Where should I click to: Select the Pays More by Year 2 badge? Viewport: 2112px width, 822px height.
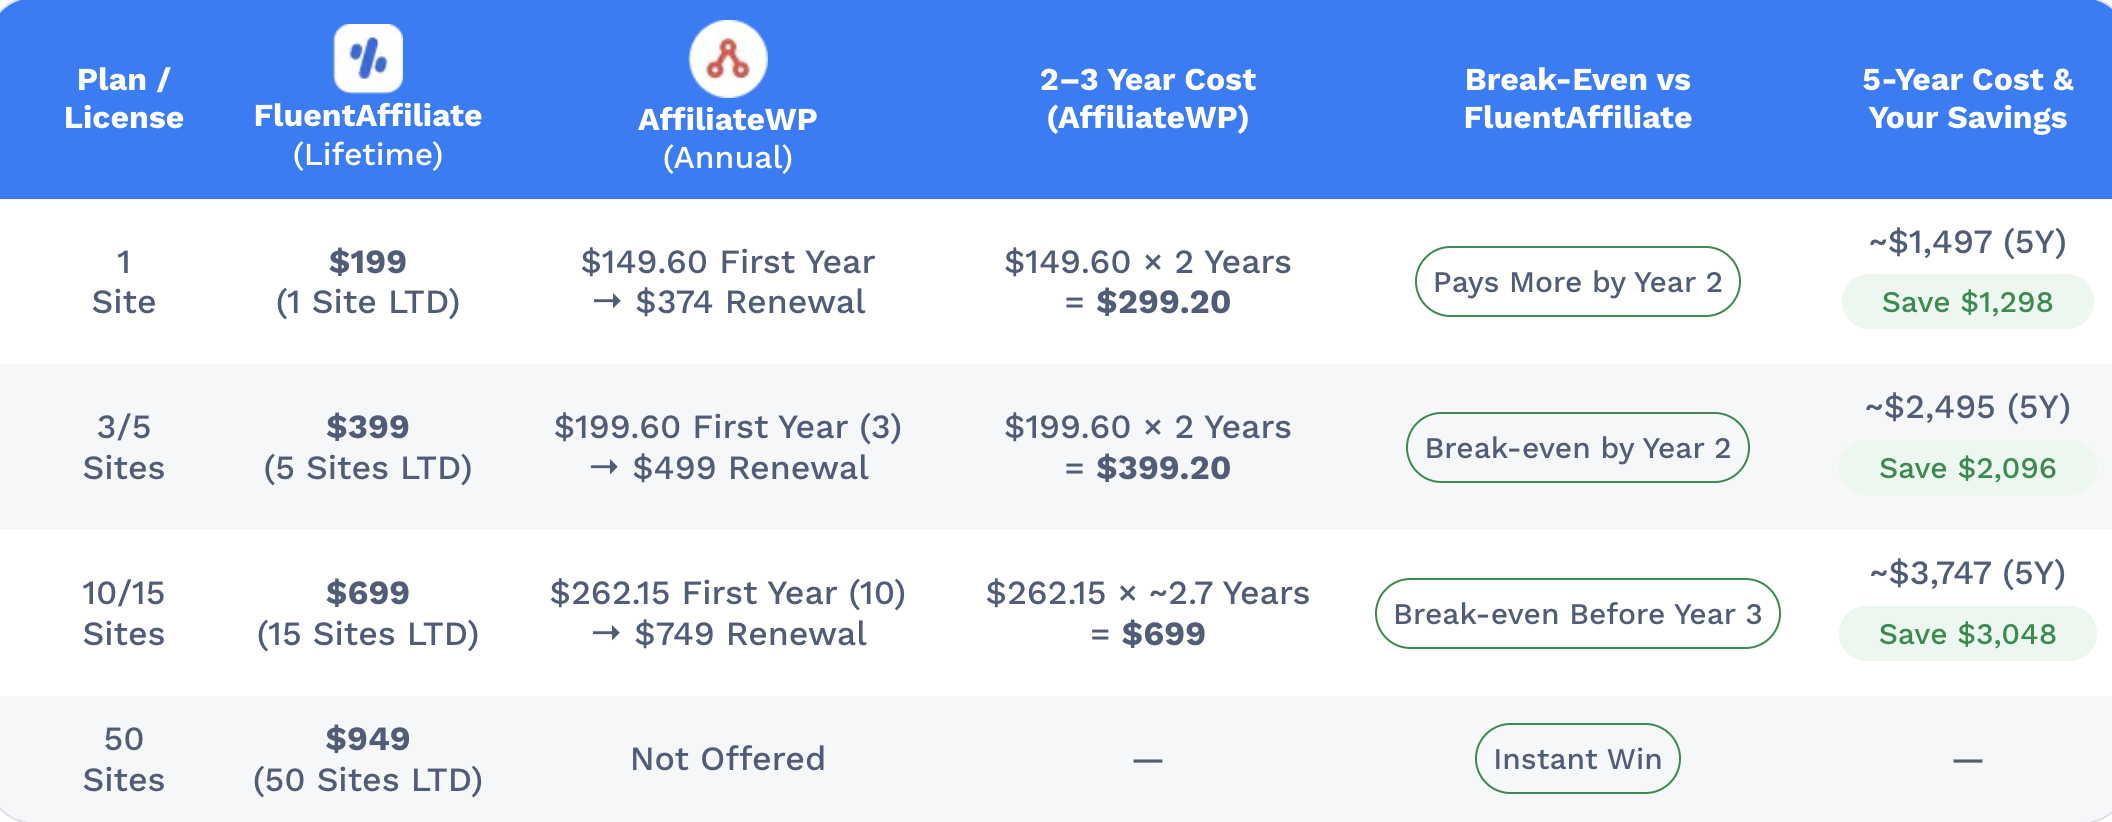coord(1577,282)
